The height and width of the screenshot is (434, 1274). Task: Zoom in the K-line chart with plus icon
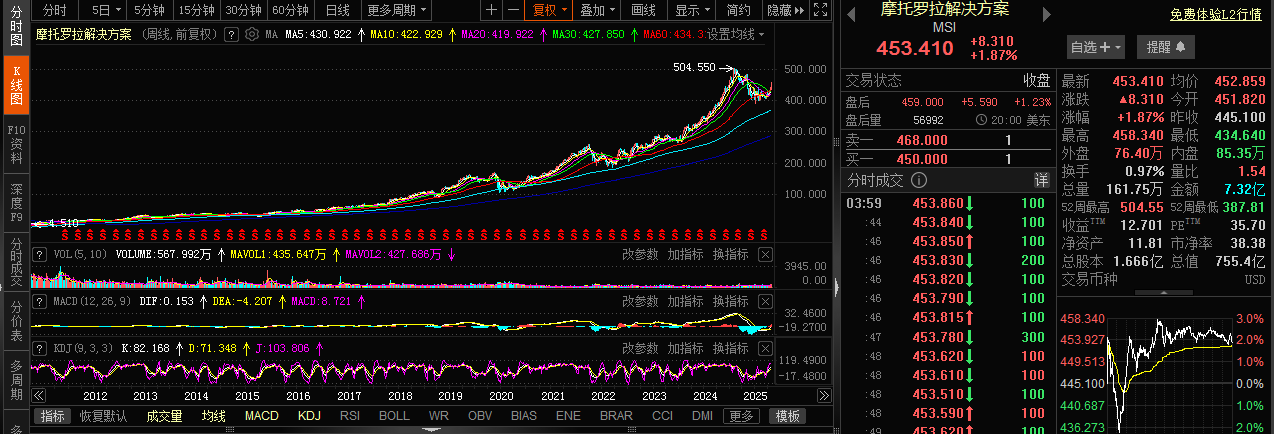pyautogui.click(x=491, y=10)
